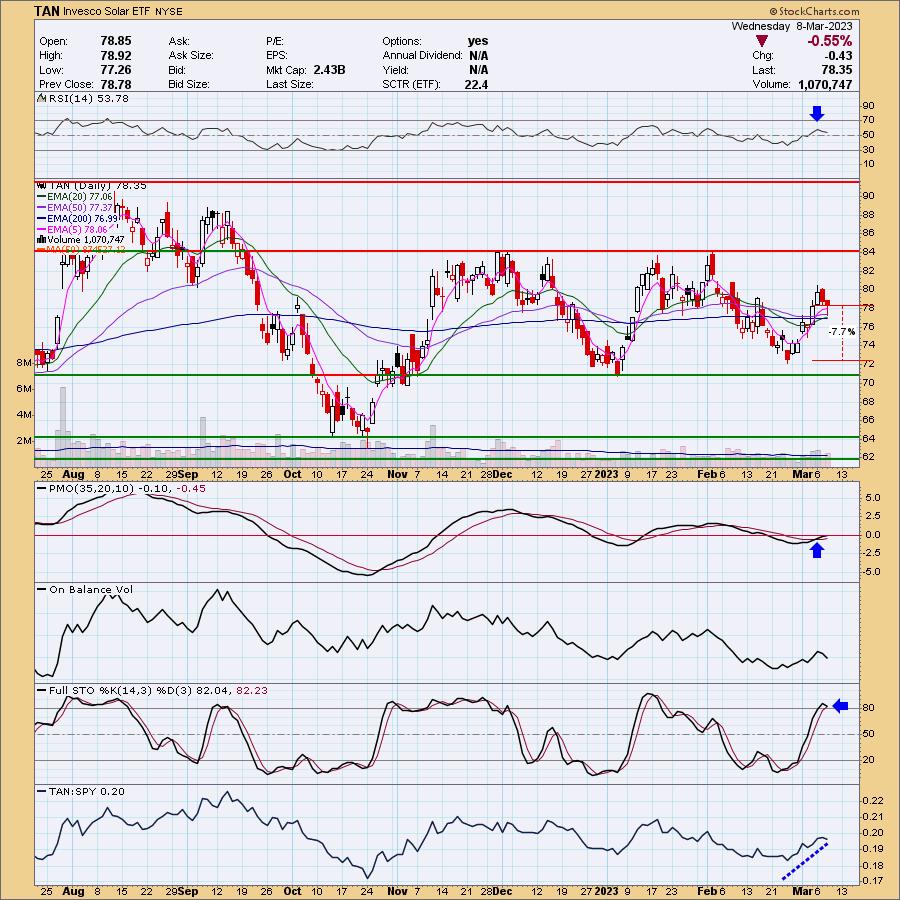Click the 0.22 value on TAN:SPY axis
900x900 pixels.
pos(872,801)
